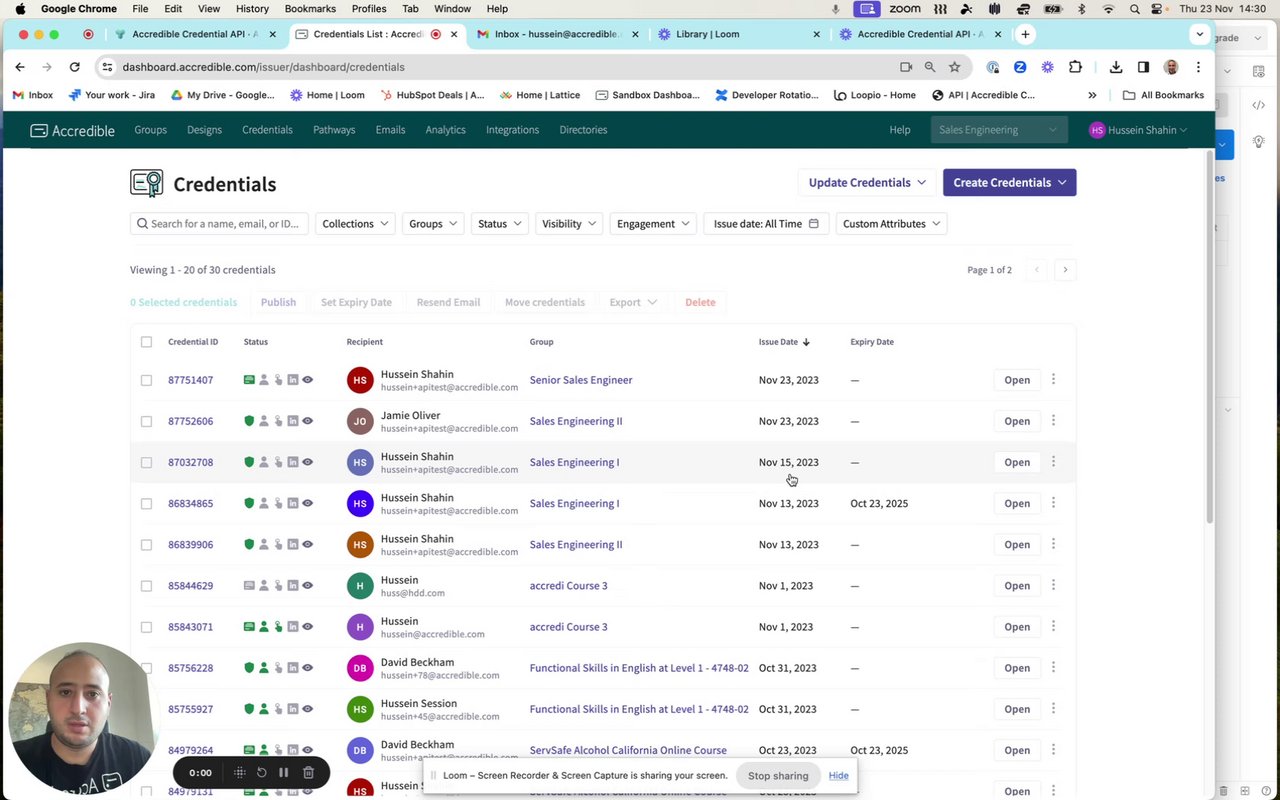The width and height of the screenshot is (1280, 800).
Task: Click the Jamie Oliver JO avatar
Action: (360, 421)
